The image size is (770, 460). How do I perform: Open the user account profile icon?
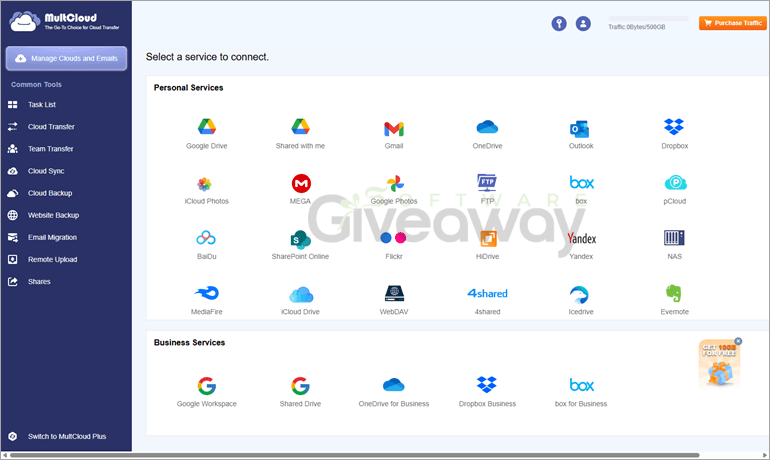coord(583,24)
